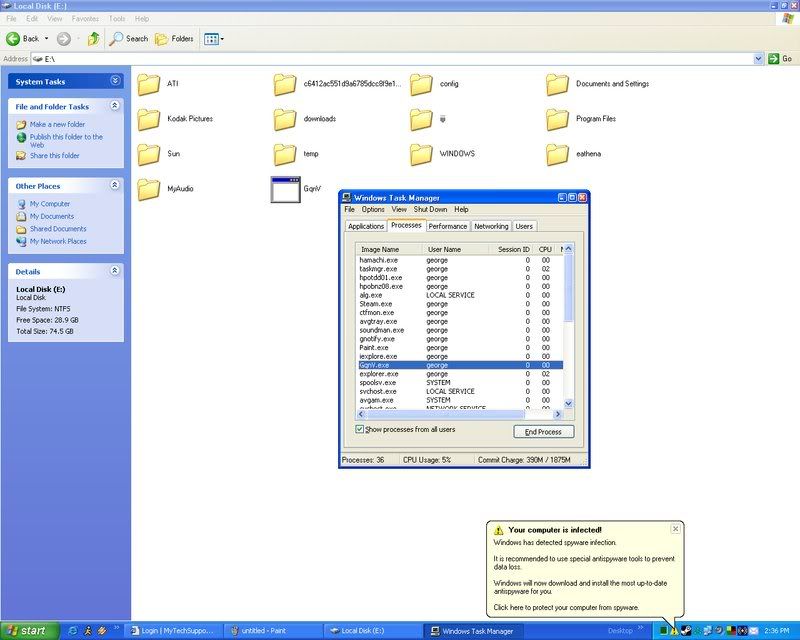Click the Steam tray icon
The width and height of the screenshot is (800, 640).
point(686,631)
